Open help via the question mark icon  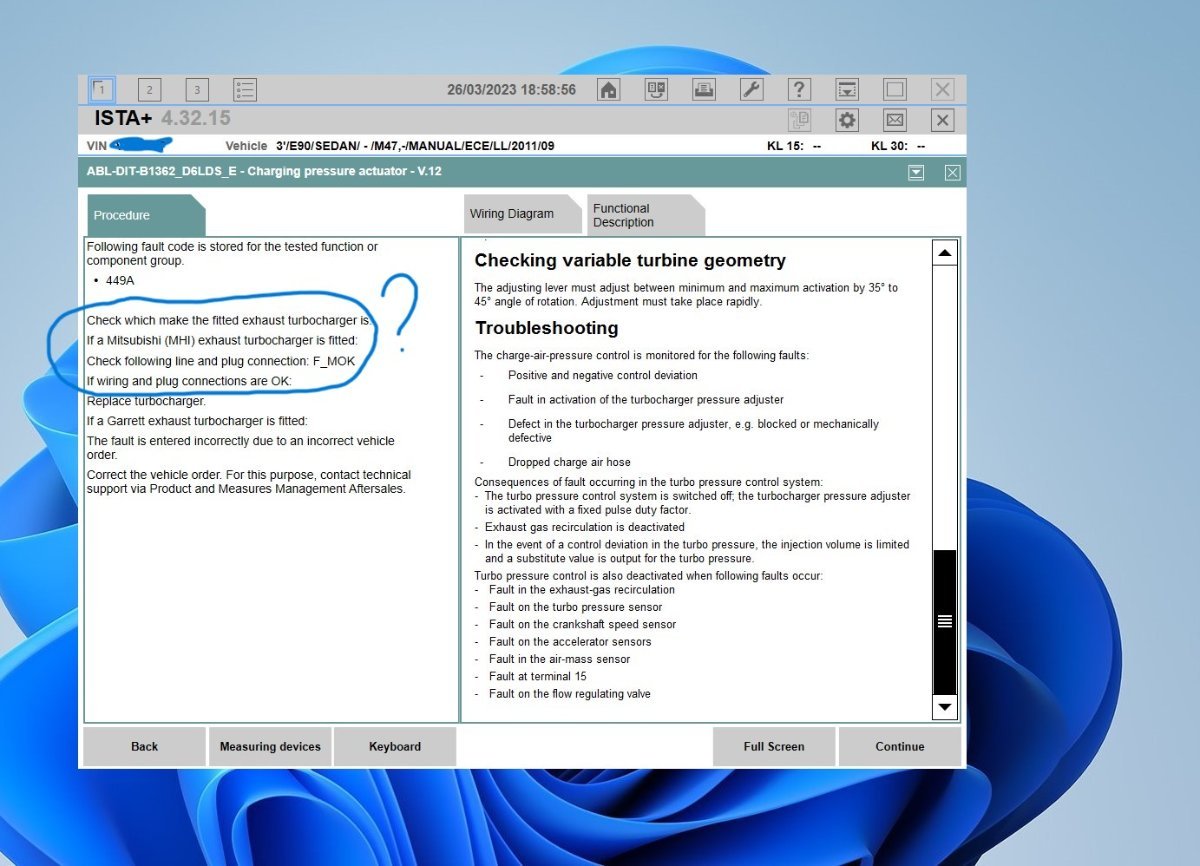click(x=799, y=90)
